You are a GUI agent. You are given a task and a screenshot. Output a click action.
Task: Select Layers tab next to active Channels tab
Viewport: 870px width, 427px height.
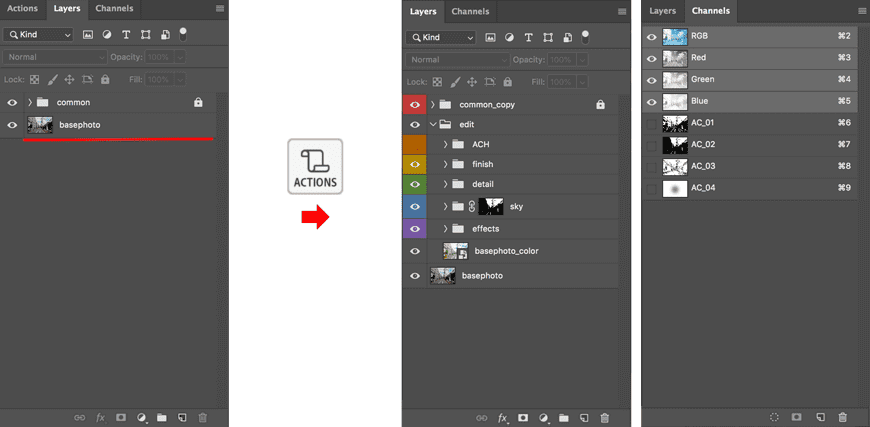tap(663, 11)
